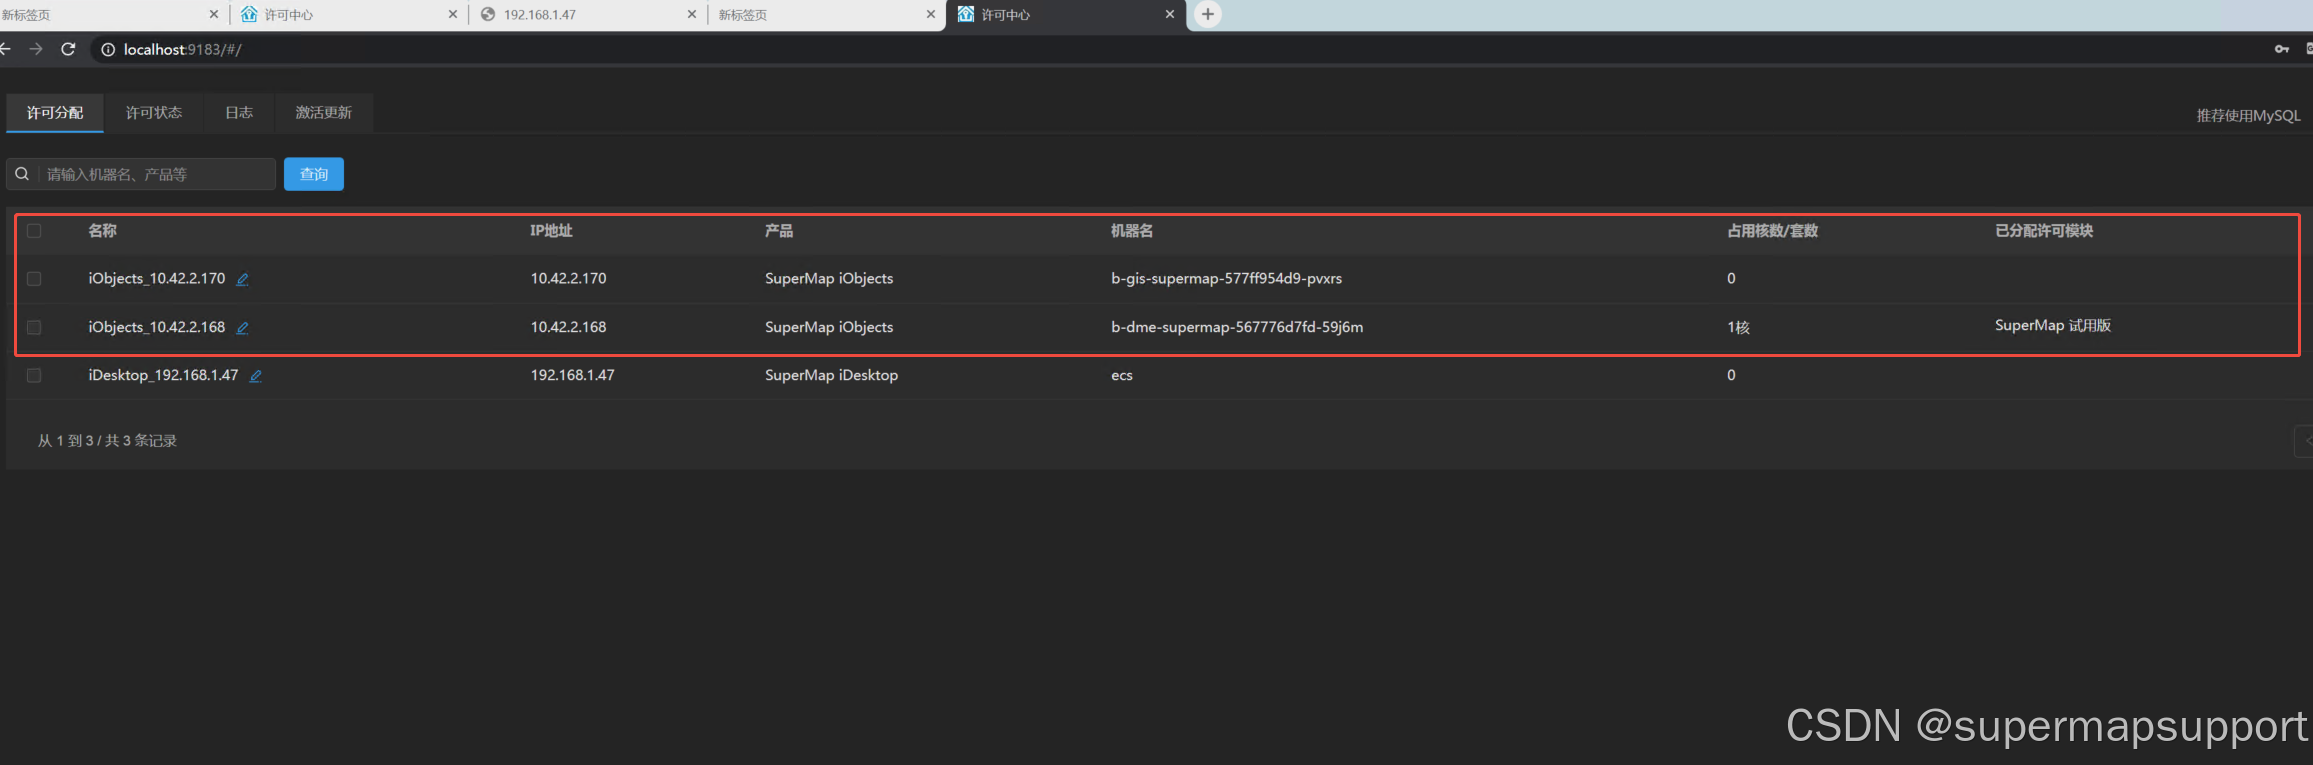The height and width of the screenshot is (765, 2313).
Task: Close the first 许可中心 tab
Action: click(453, 14)
